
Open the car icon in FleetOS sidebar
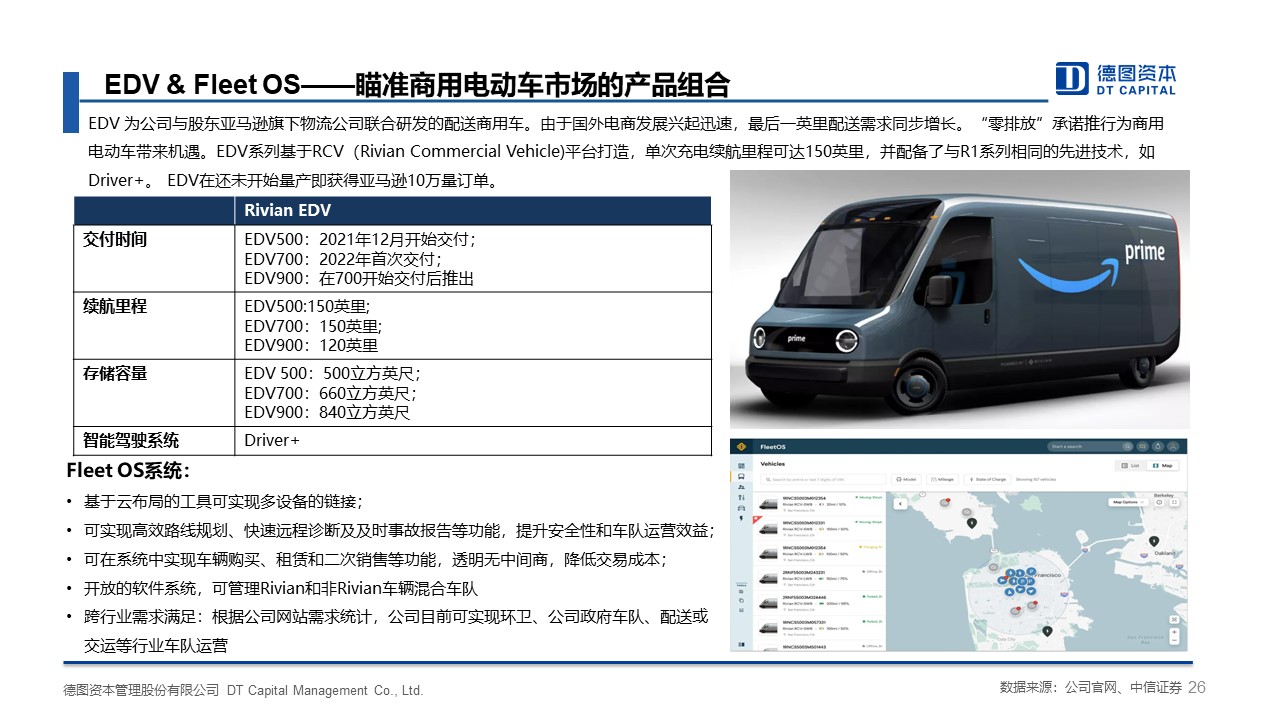click(741, 508)
